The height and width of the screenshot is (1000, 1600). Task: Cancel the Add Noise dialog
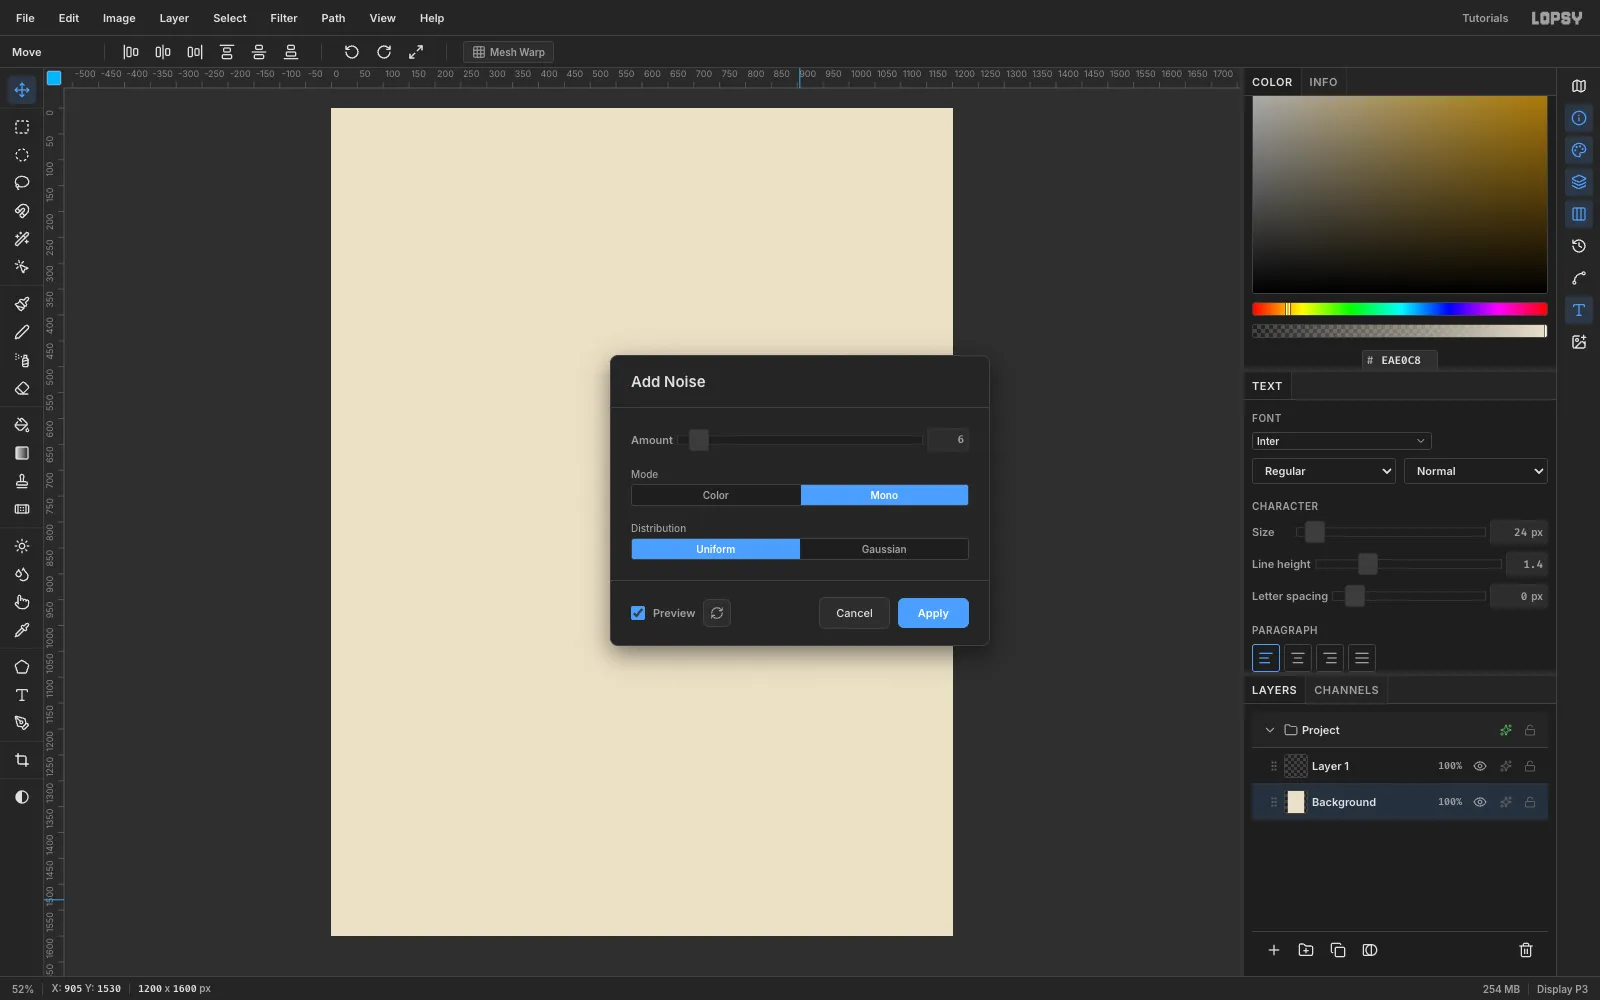tap(854, 613)
